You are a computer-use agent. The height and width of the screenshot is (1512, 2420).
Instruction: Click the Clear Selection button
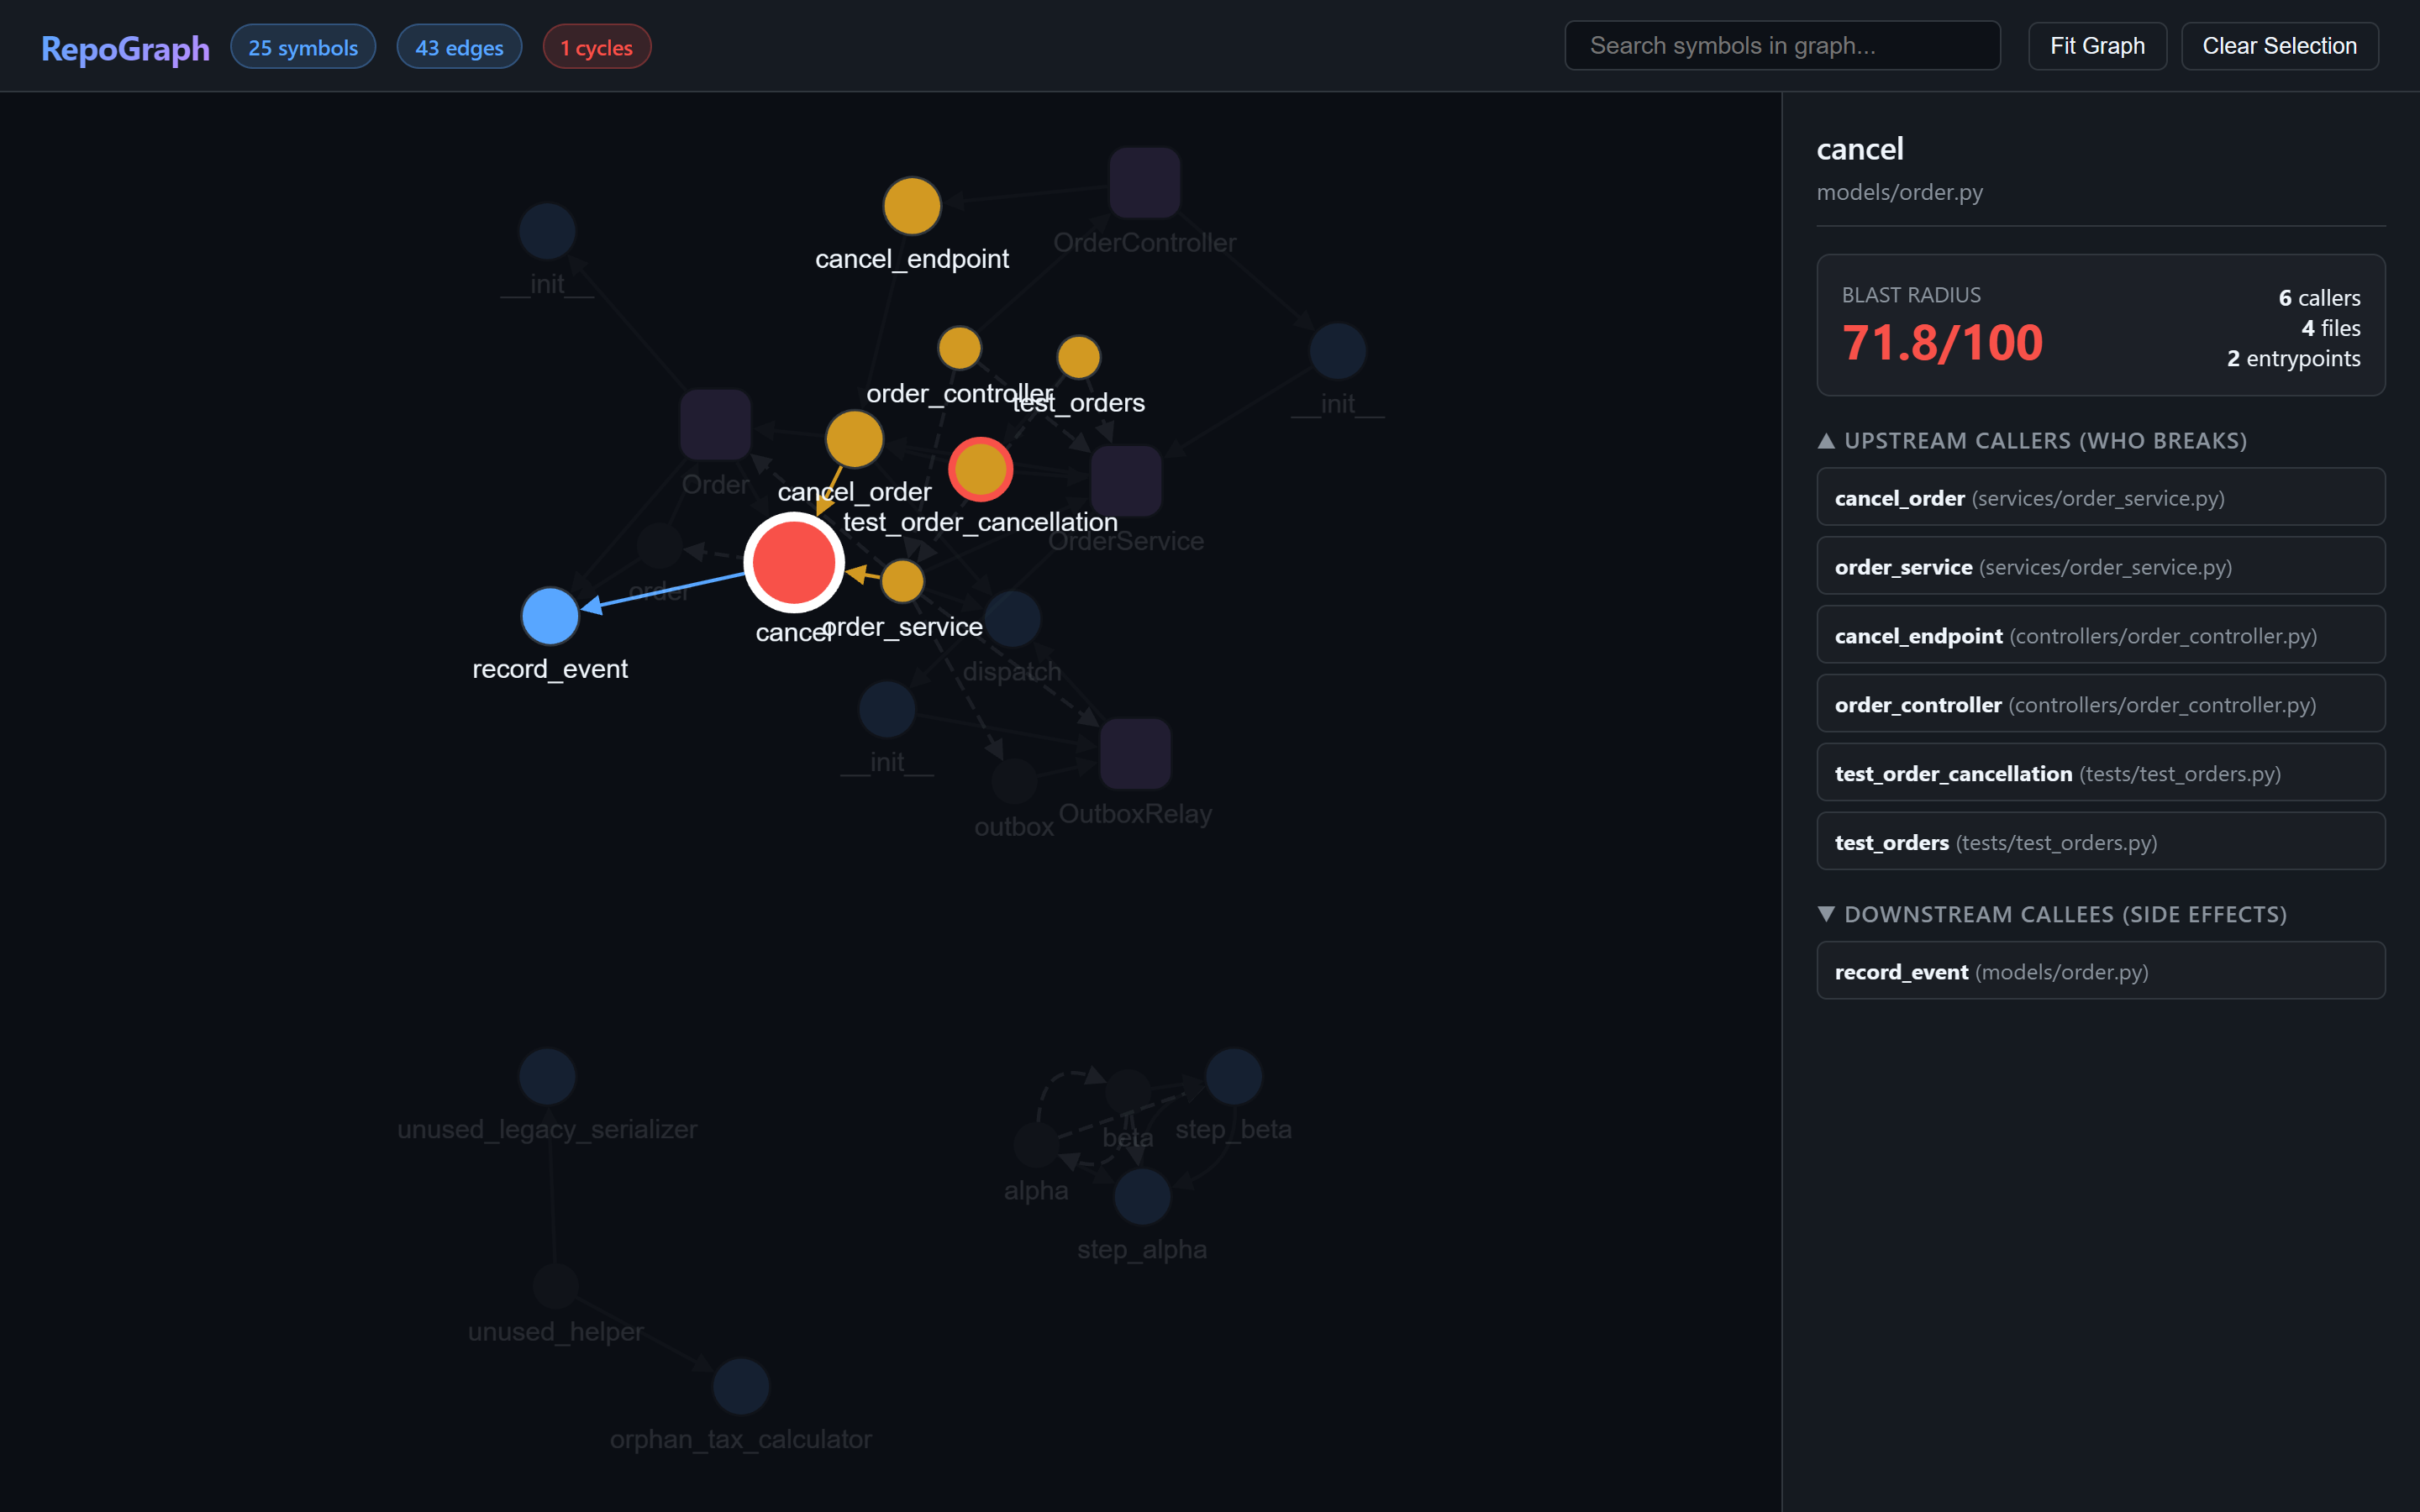(x=2279, y=46)
